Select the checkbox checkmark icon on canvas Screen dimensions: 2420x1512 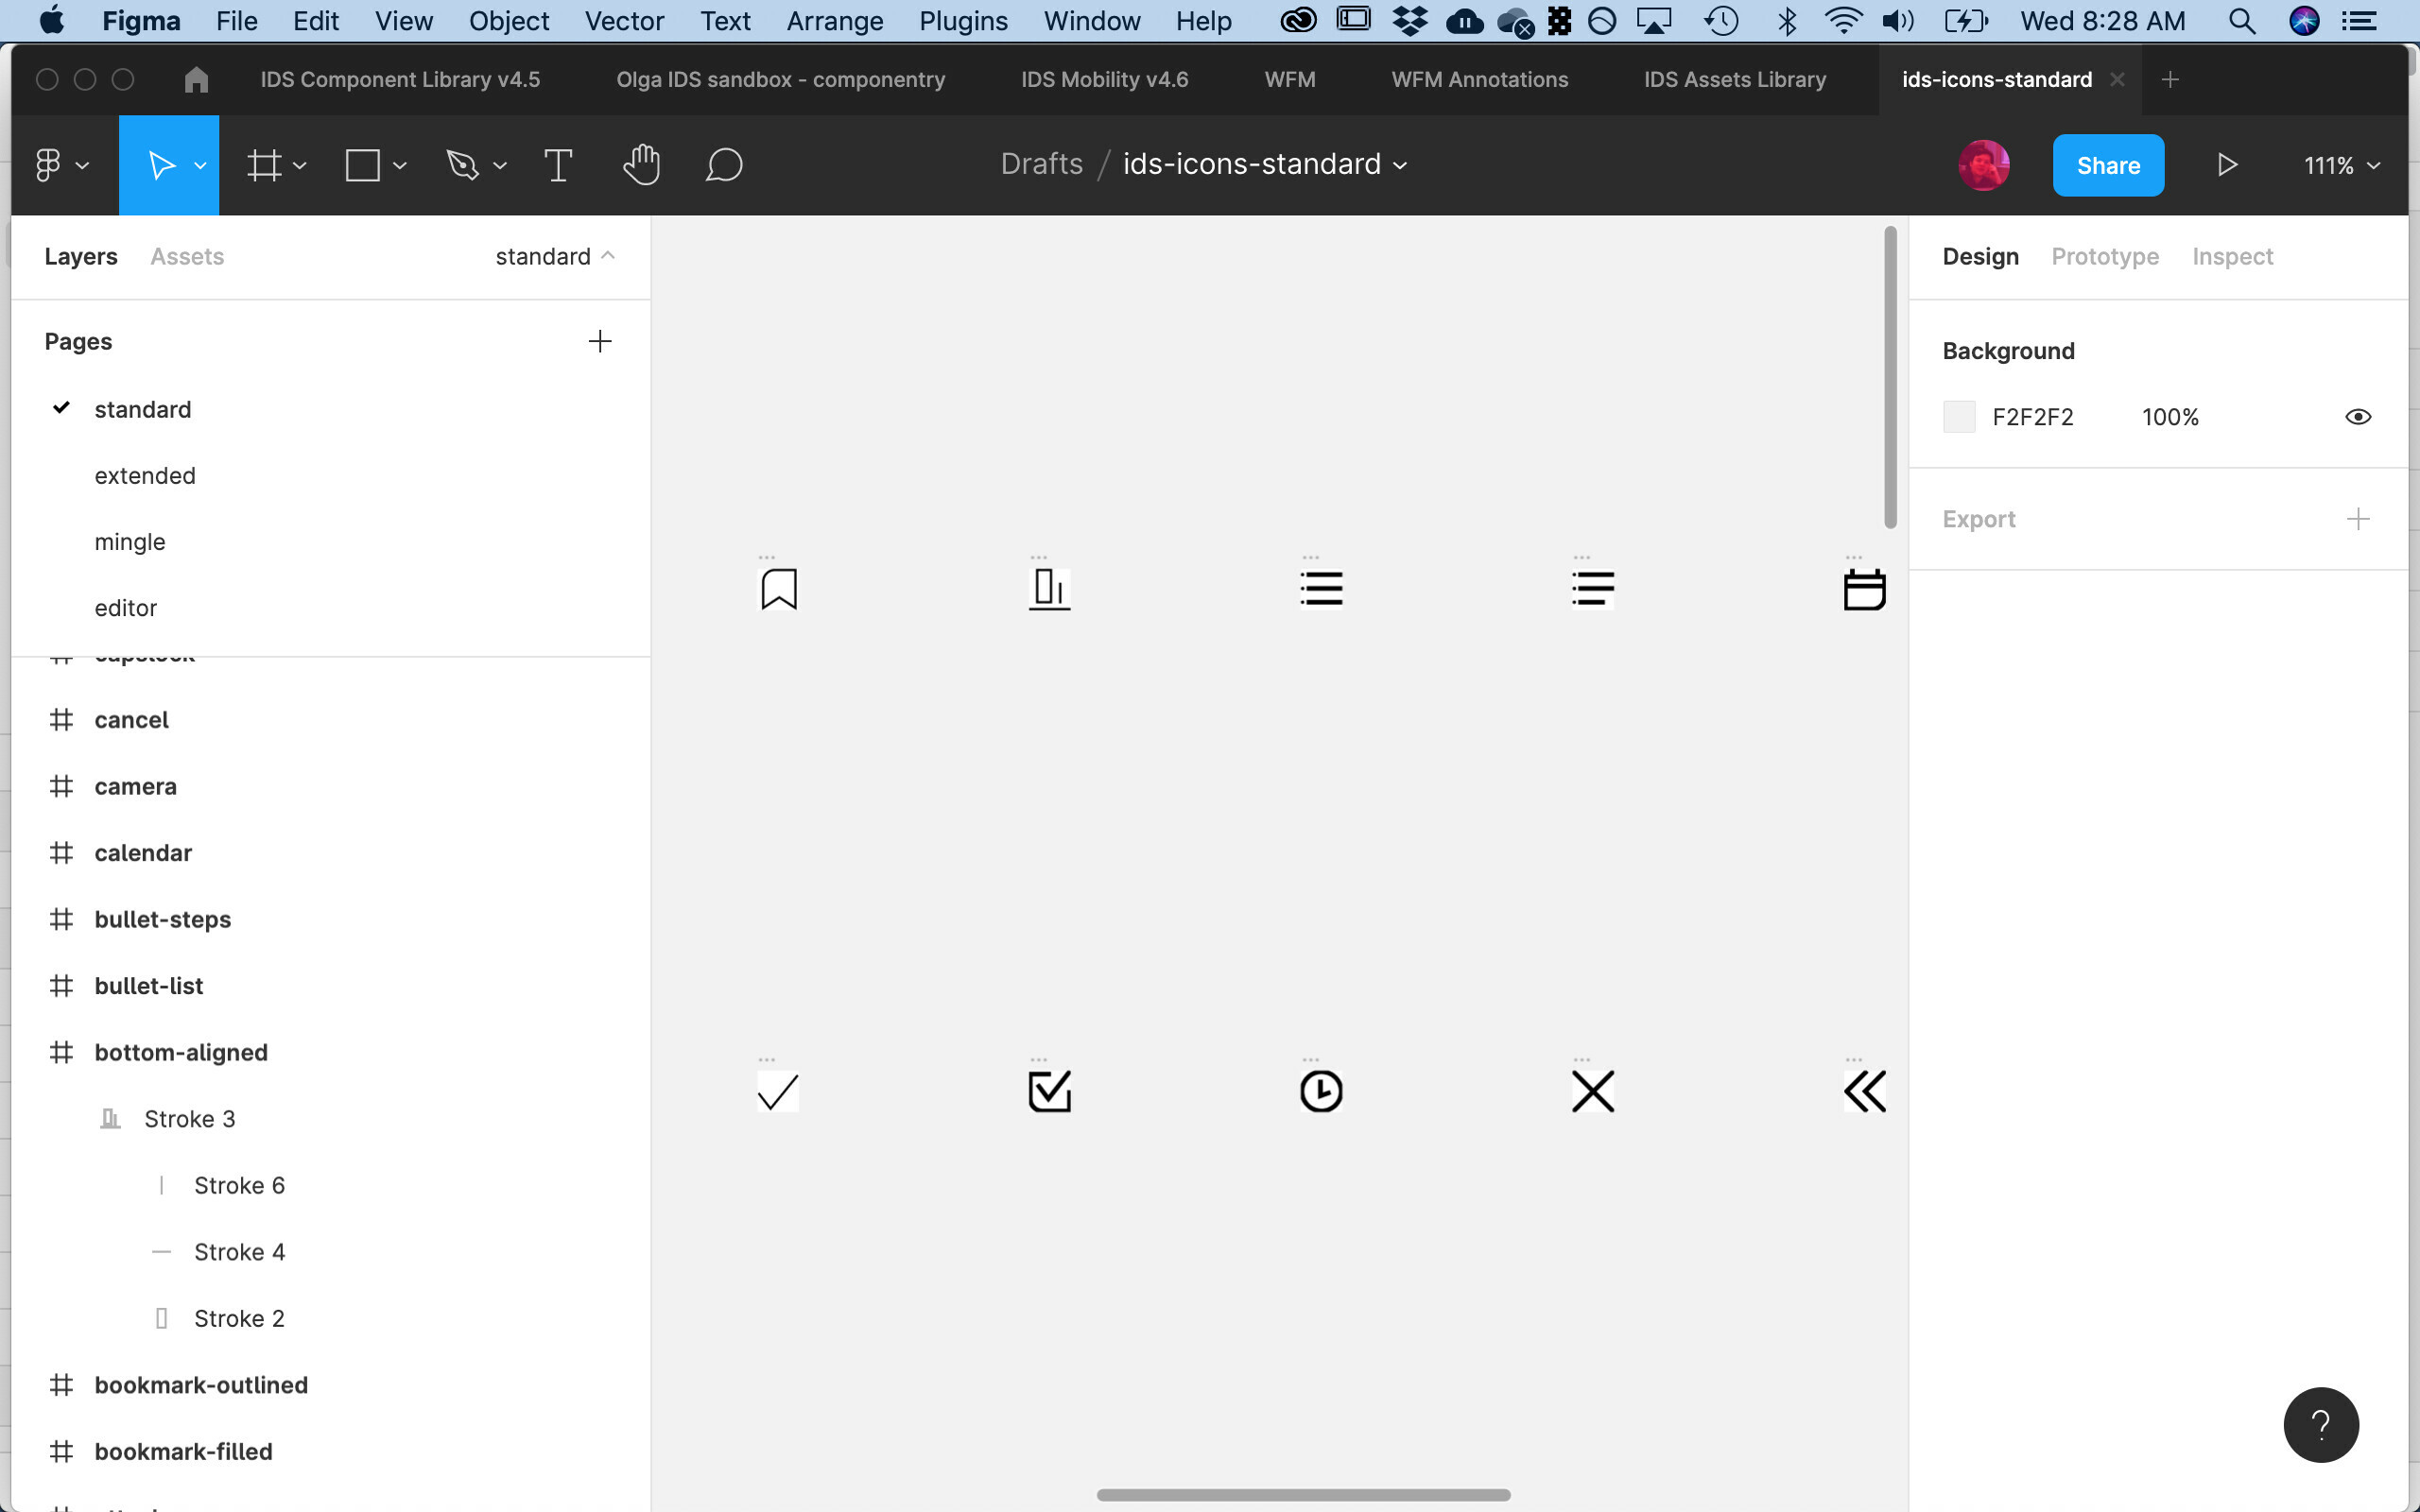click(x=1050, y=1091)
